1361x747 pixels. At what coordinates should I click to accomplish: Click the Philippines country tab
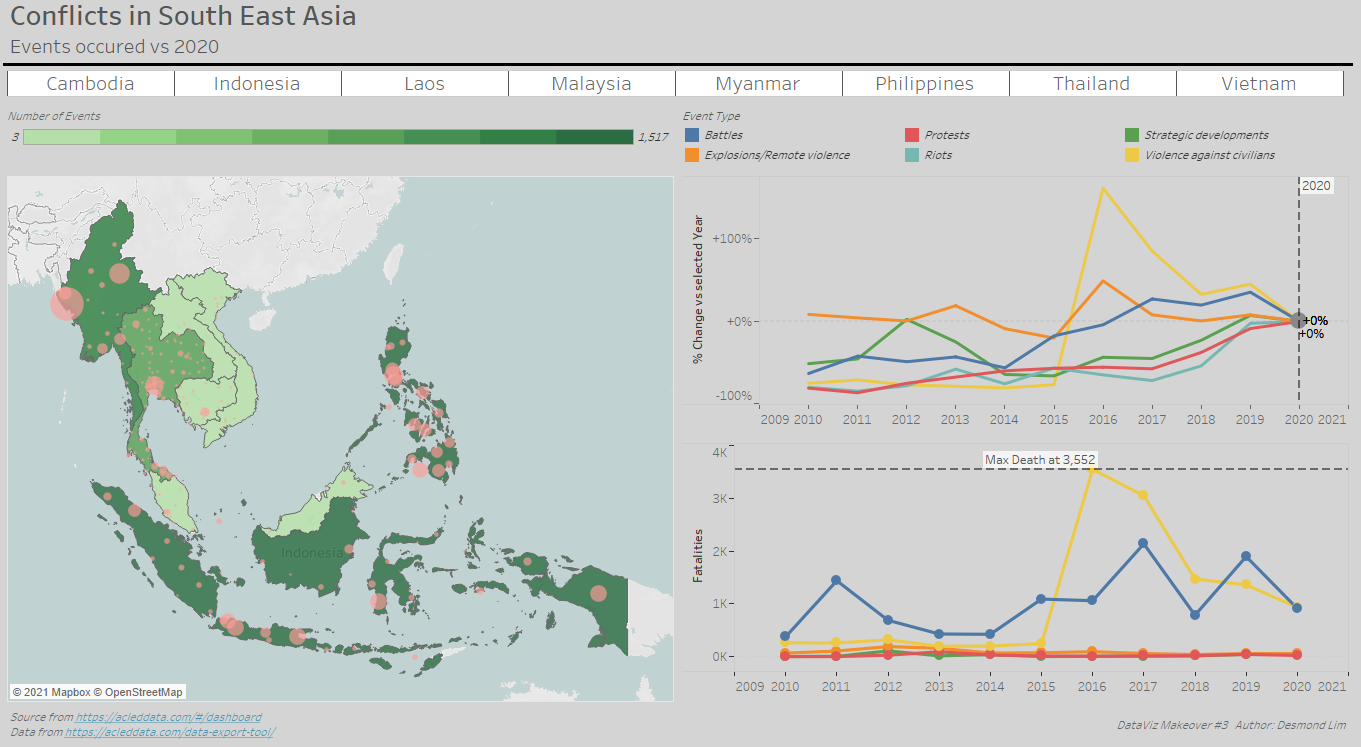pyautogui.click(x=925, y=84)
